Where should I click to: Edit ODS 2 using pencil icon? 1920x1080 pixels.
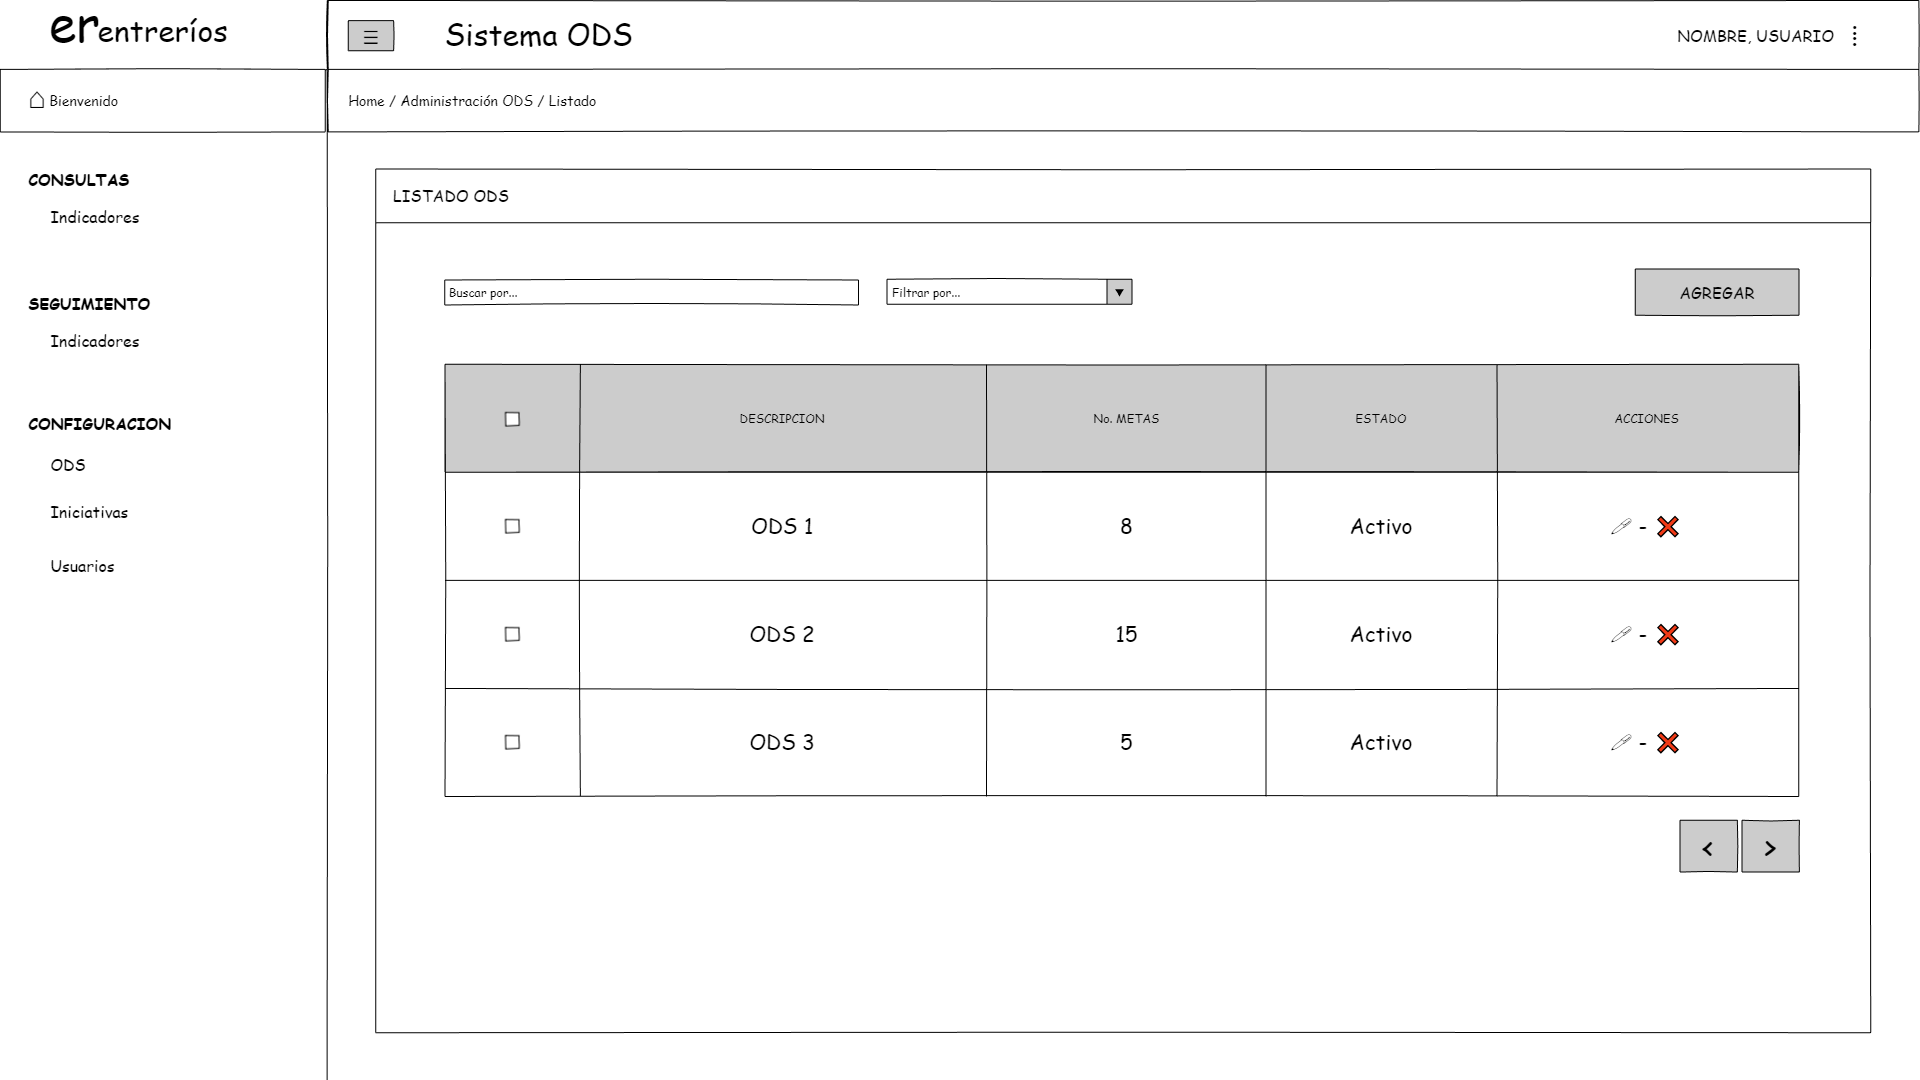pyautogui.click(x=1621, y=635)
